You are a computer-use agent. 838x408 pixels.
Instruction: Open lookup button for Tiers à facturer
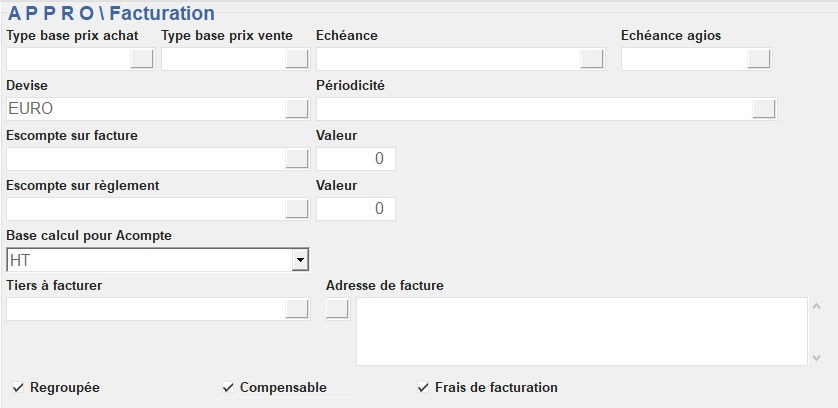coord(297,309)
